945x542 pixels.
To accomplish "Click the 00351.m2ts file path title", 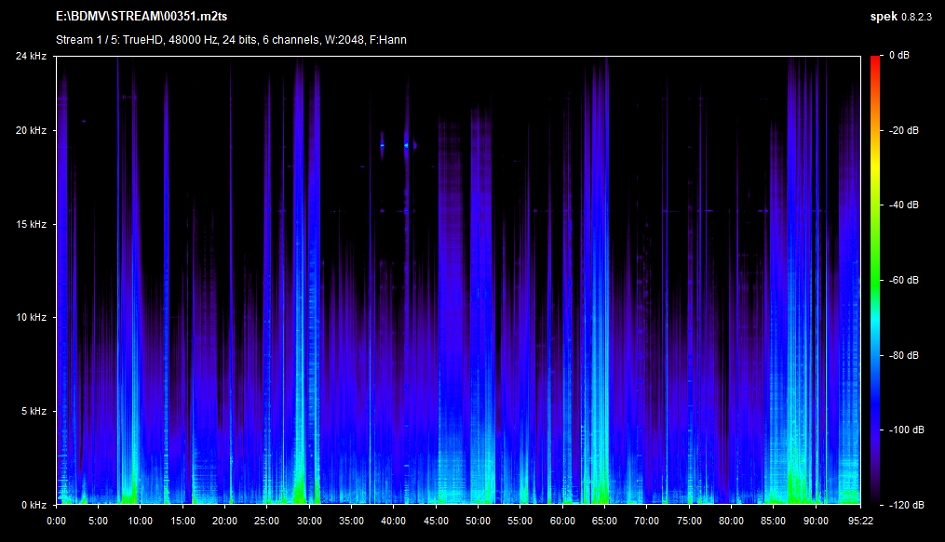I will [x=141, y=17].
